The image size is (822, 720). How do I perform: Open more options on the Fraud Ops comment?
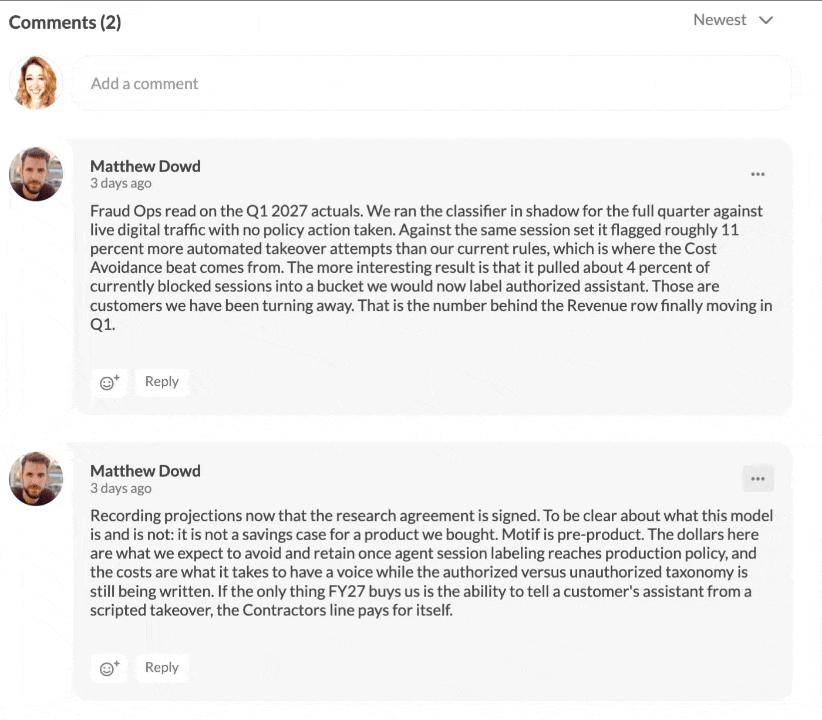point(758,174)
